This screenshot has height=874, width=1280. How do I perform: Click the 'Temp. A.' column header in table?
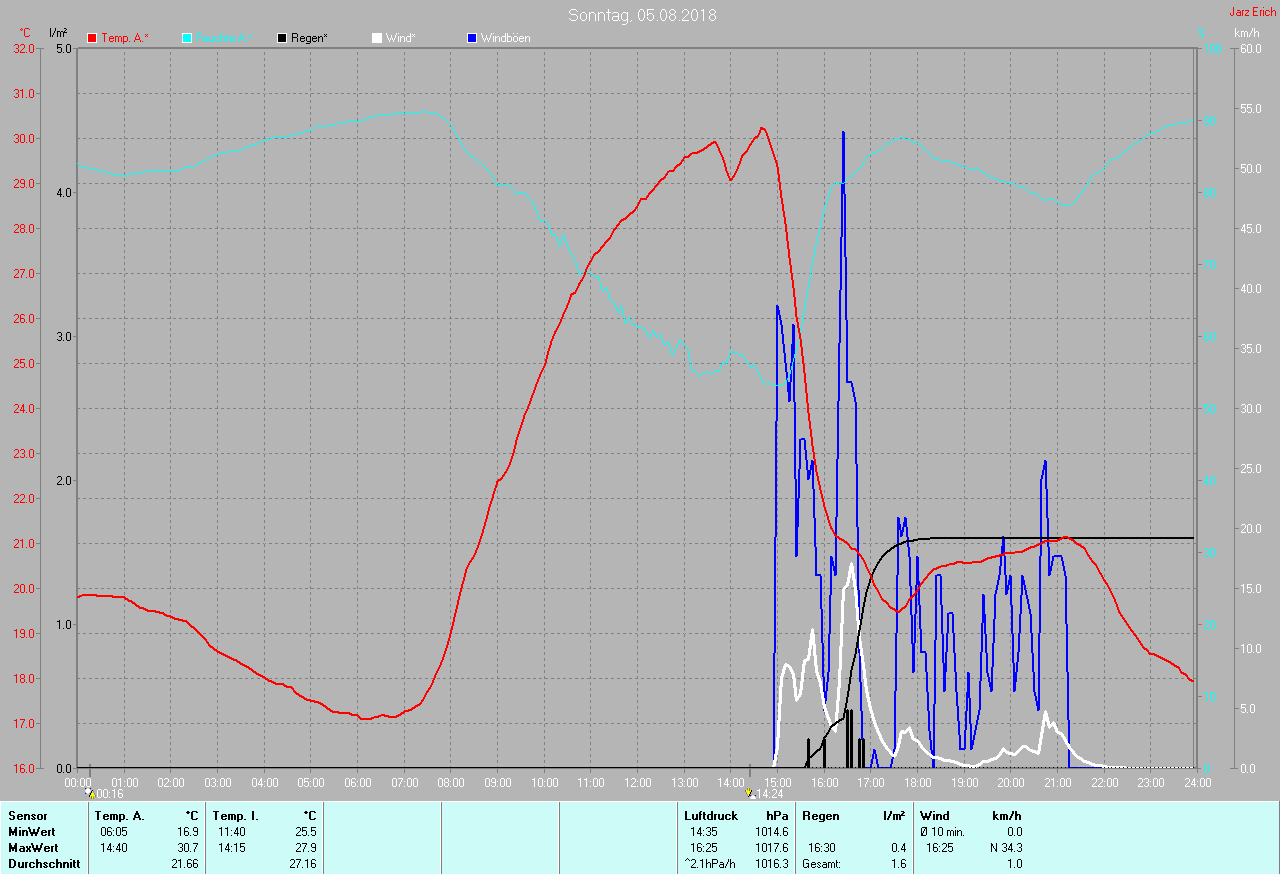tap(120, 816)
